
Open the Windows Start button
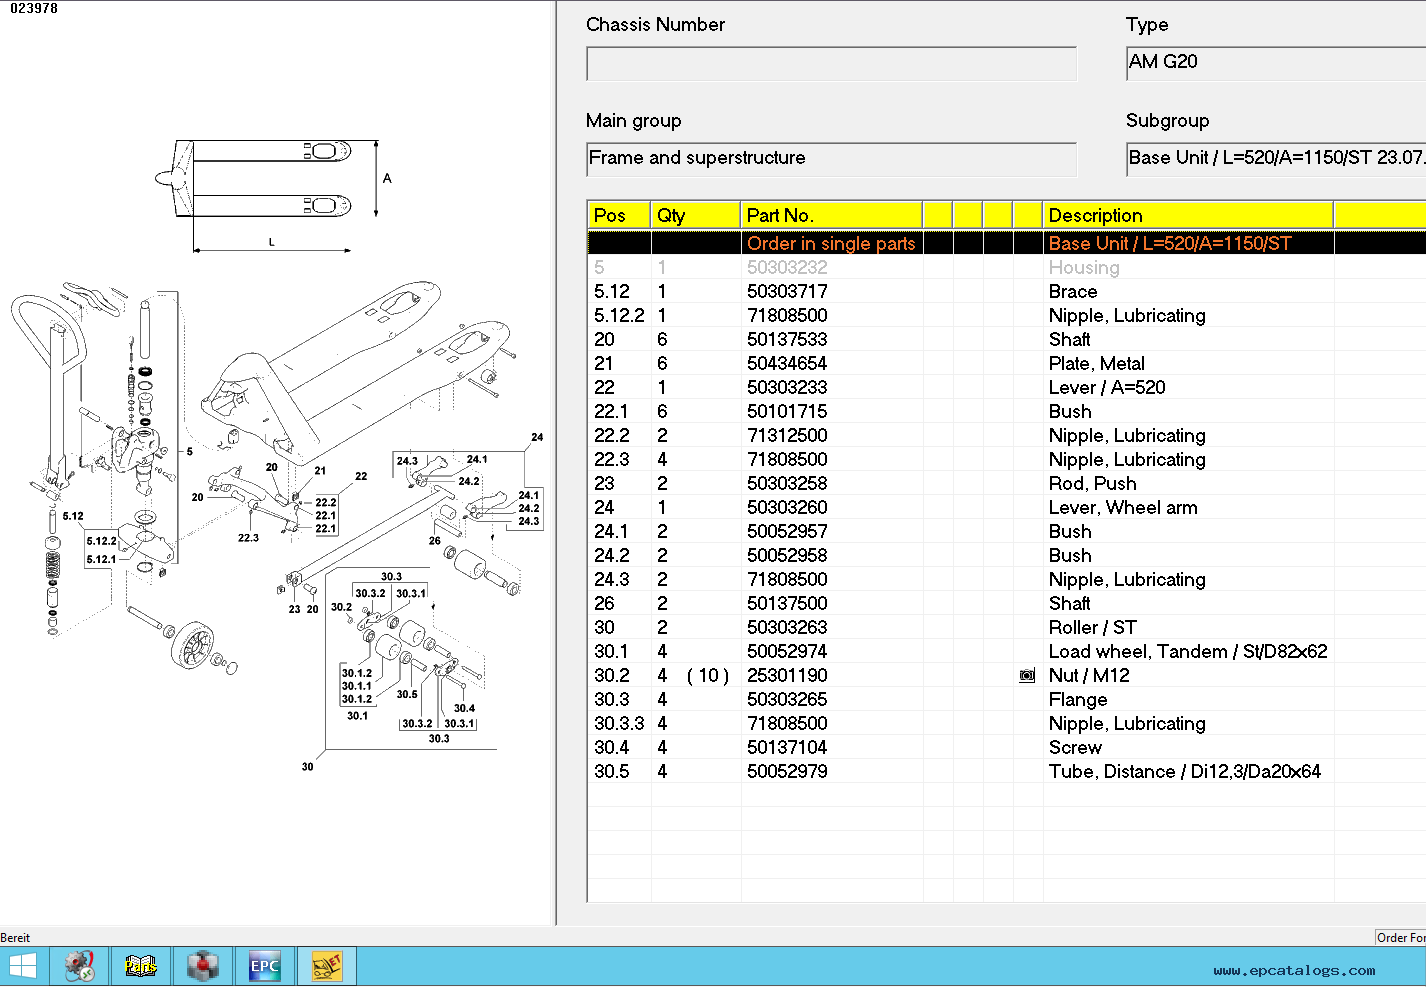23,966
